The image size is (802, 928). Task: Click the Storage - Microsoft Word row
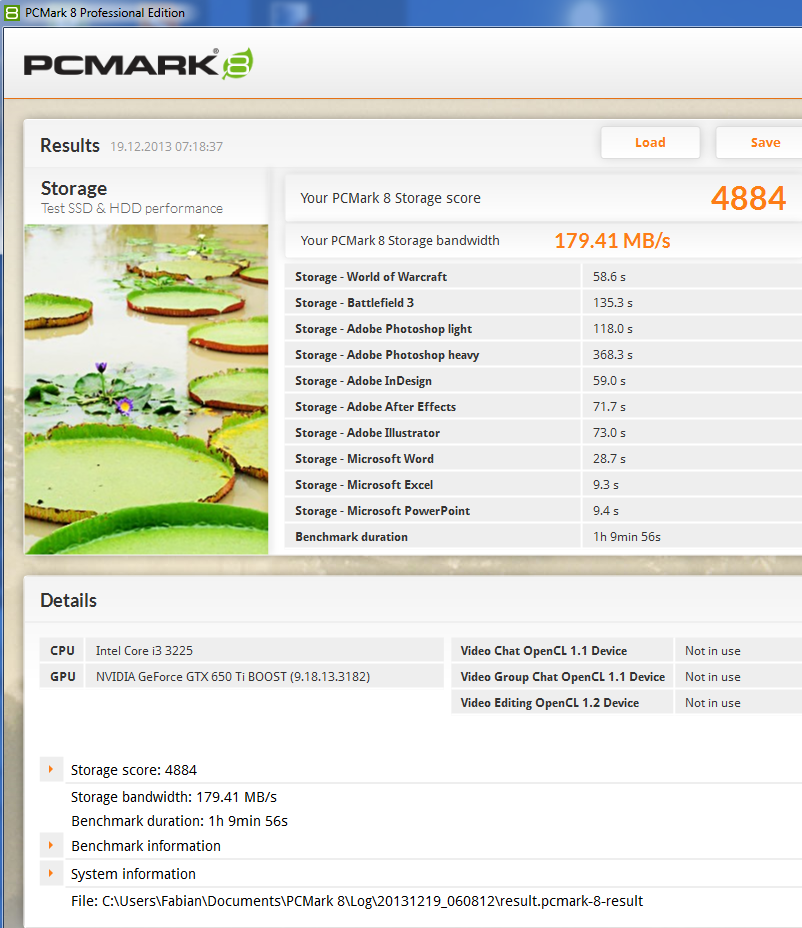click(x=543, y=459)
